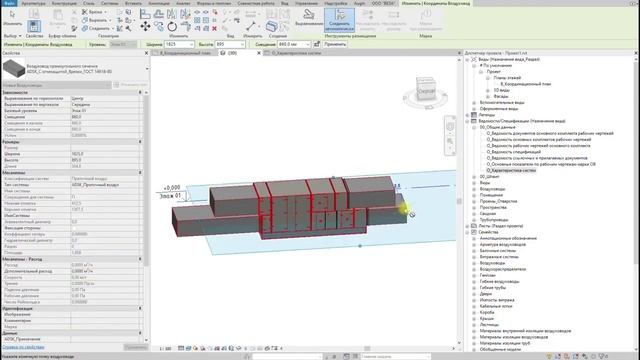Collapse the Ведомости/Спецификации tree node
The image size is (640, 360).
(x=467, y=121)
